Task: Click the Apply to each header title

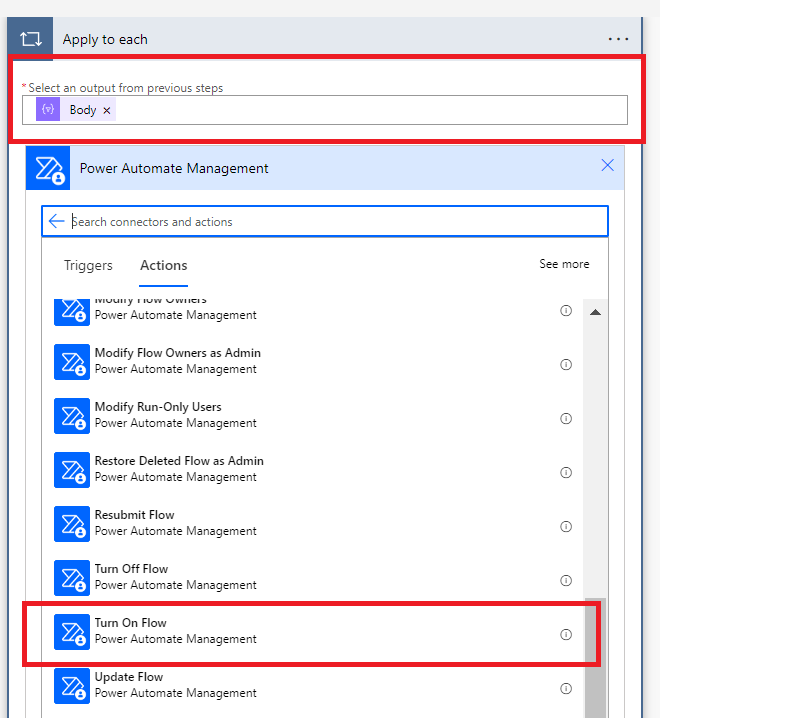Action: click(x=105, y=40)
